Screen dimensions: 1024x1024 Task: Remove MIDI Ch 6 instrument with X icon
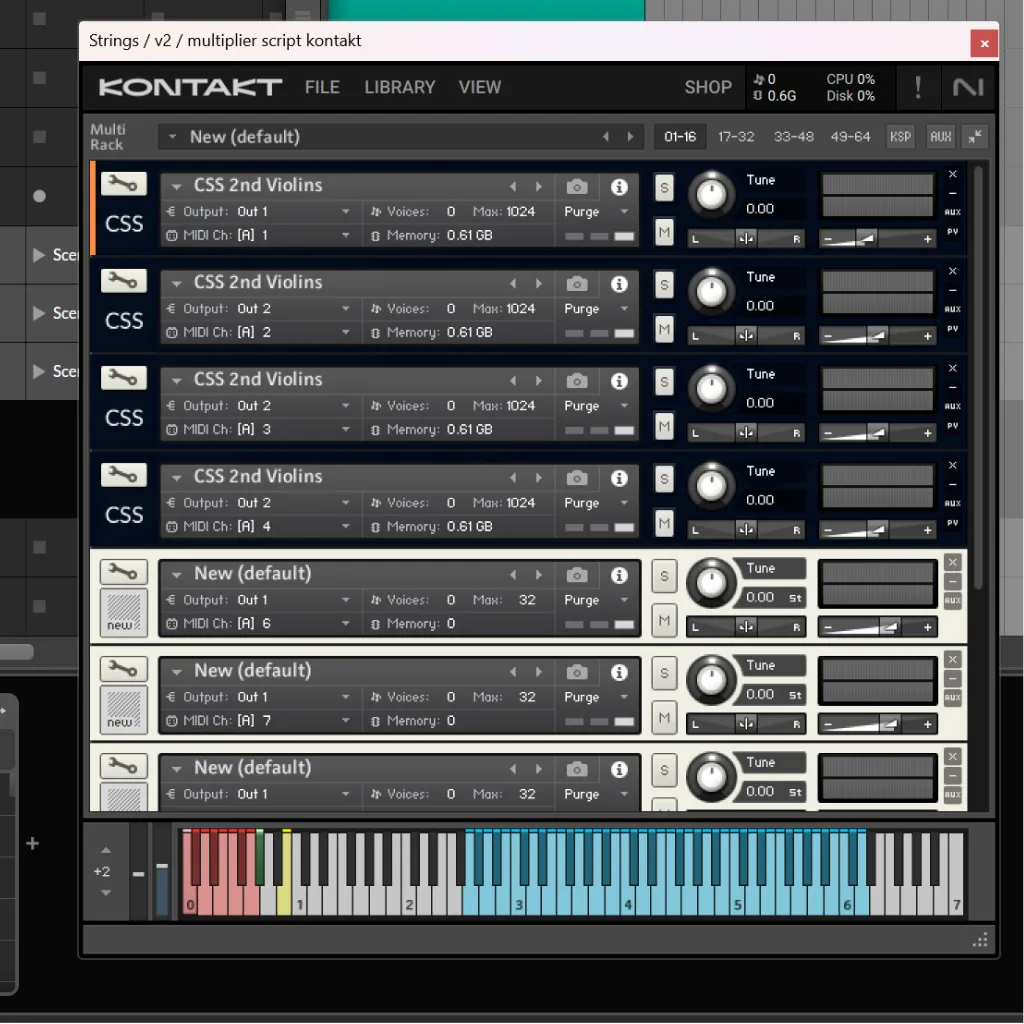click(x=953, y=562)
